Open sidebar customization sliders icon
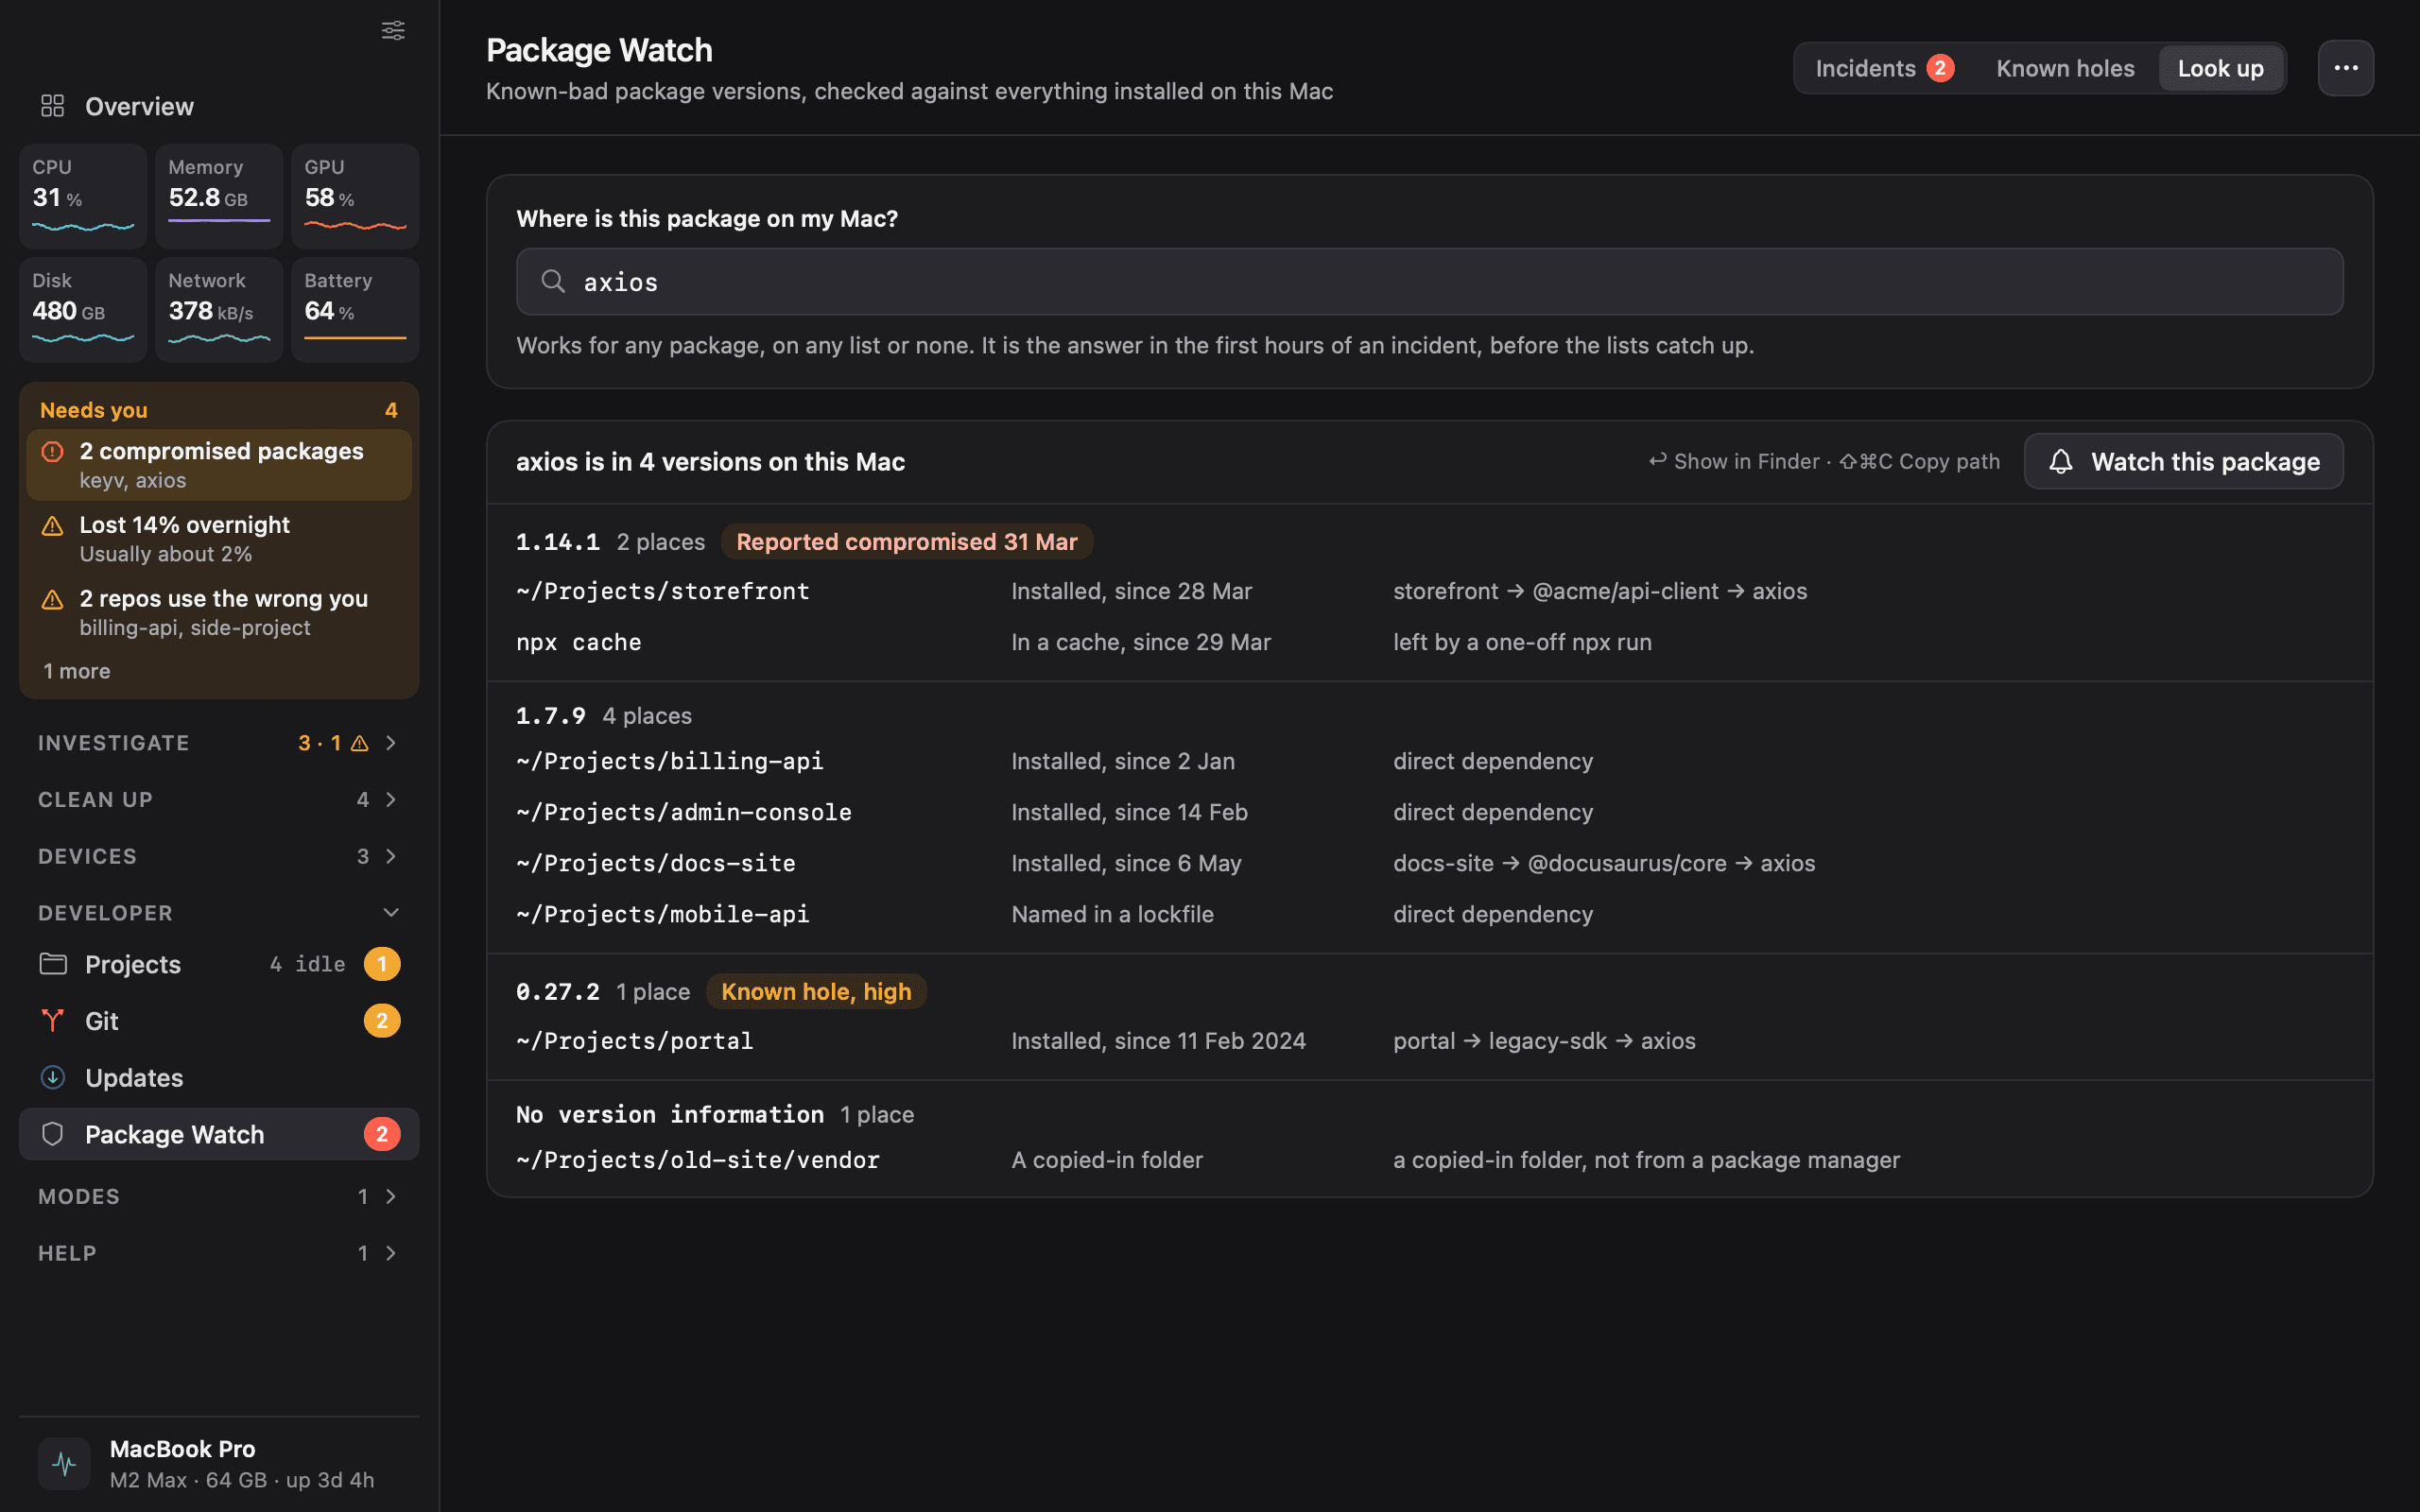Image resolution: width=2420 pixels, height=1512 pixels. pos(393,30)
